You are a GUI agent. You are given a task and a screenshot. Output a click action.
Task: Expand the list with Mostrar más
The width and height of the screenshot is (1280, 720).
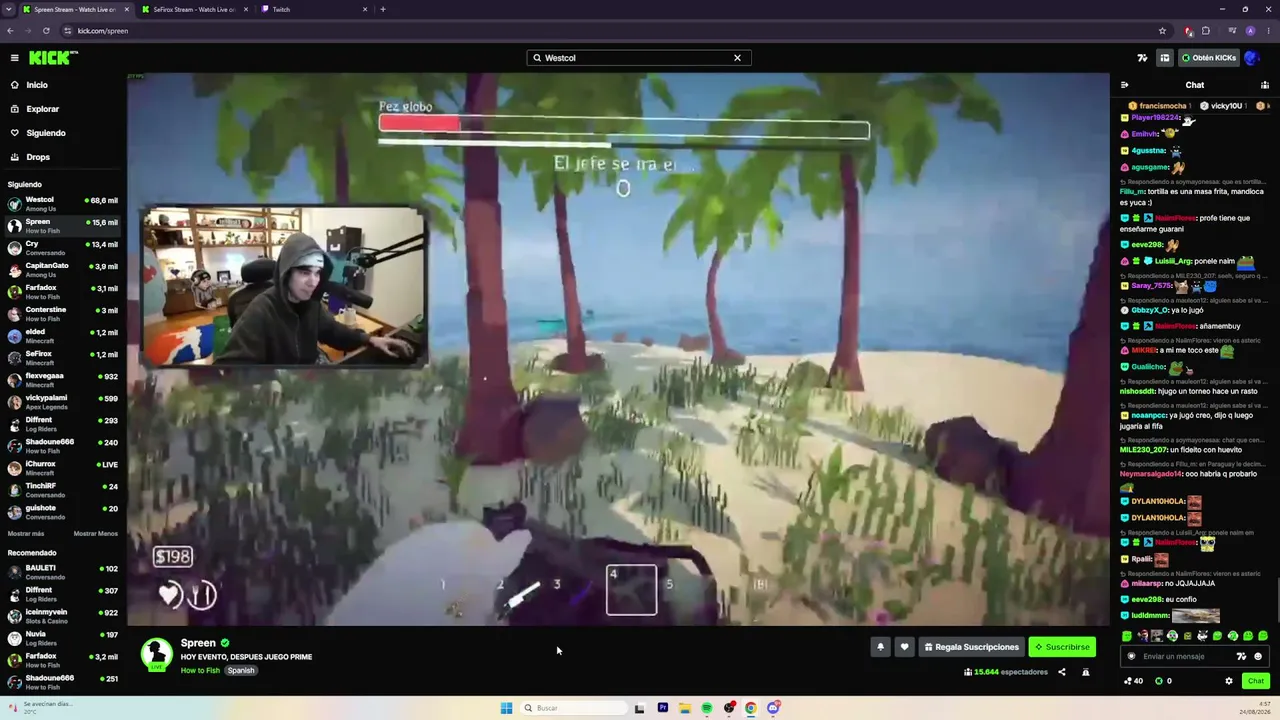click(x=26, y=534)
